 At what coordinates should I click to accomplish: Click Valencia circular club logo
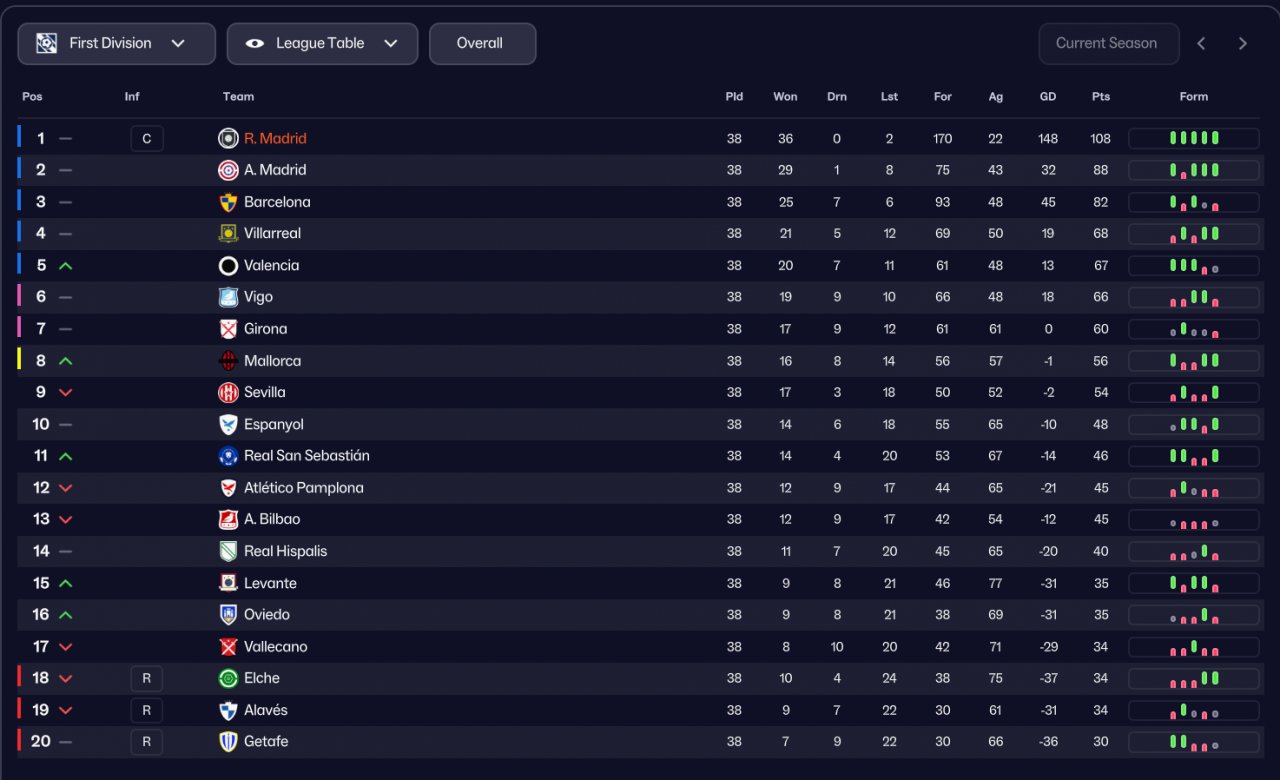[x=228, y=266]
